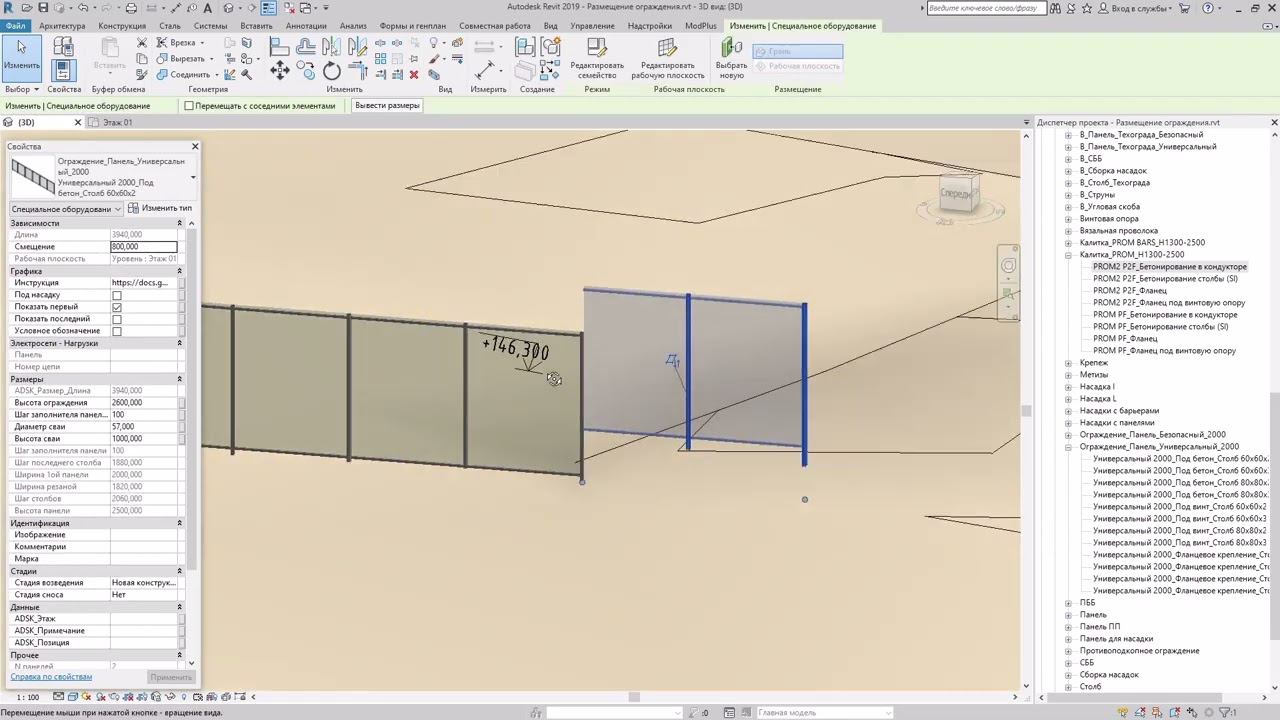Image resolution: width=1280 pixels, height=720 pixels.
Task: Click the Смещение value field
Action: 144,246
